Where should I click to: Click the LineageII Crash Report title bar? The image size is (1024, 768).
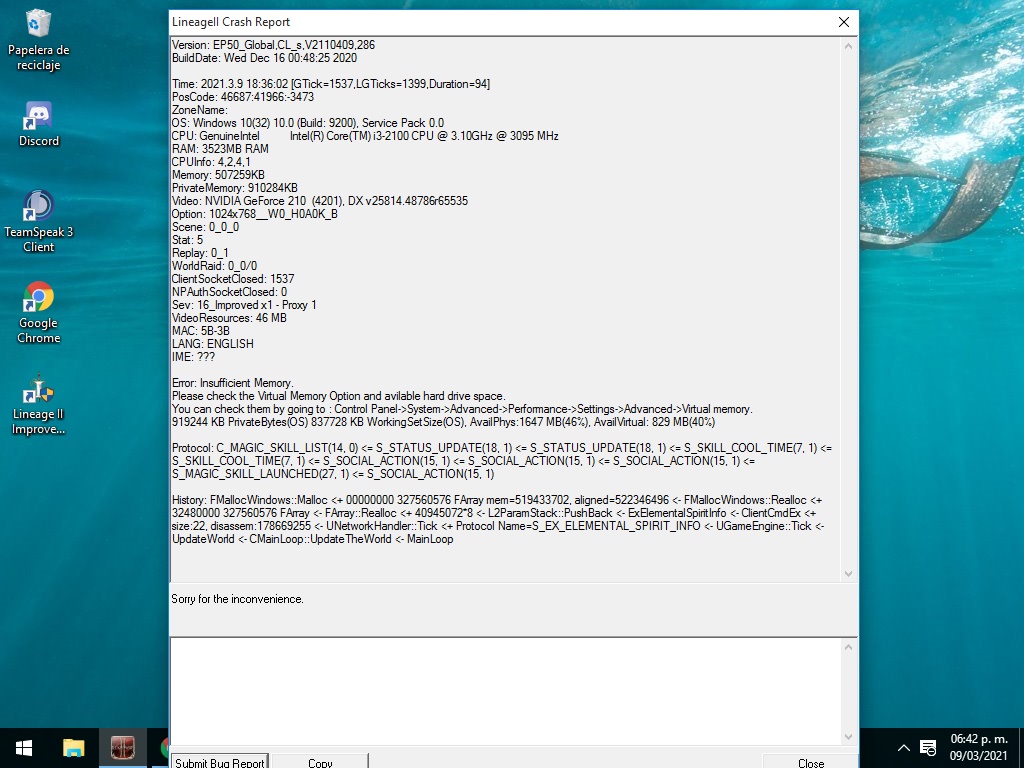point(500,22)
